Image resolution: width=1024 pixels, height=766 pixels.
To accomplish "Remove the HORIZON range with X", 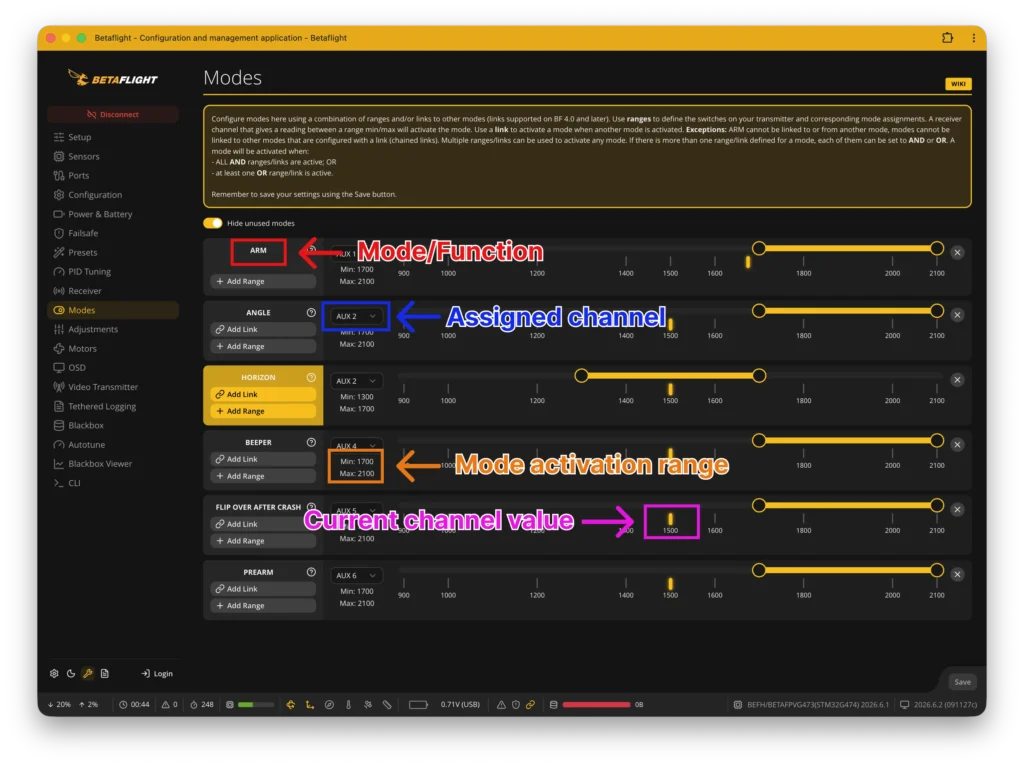I will [x=957, y=379].
